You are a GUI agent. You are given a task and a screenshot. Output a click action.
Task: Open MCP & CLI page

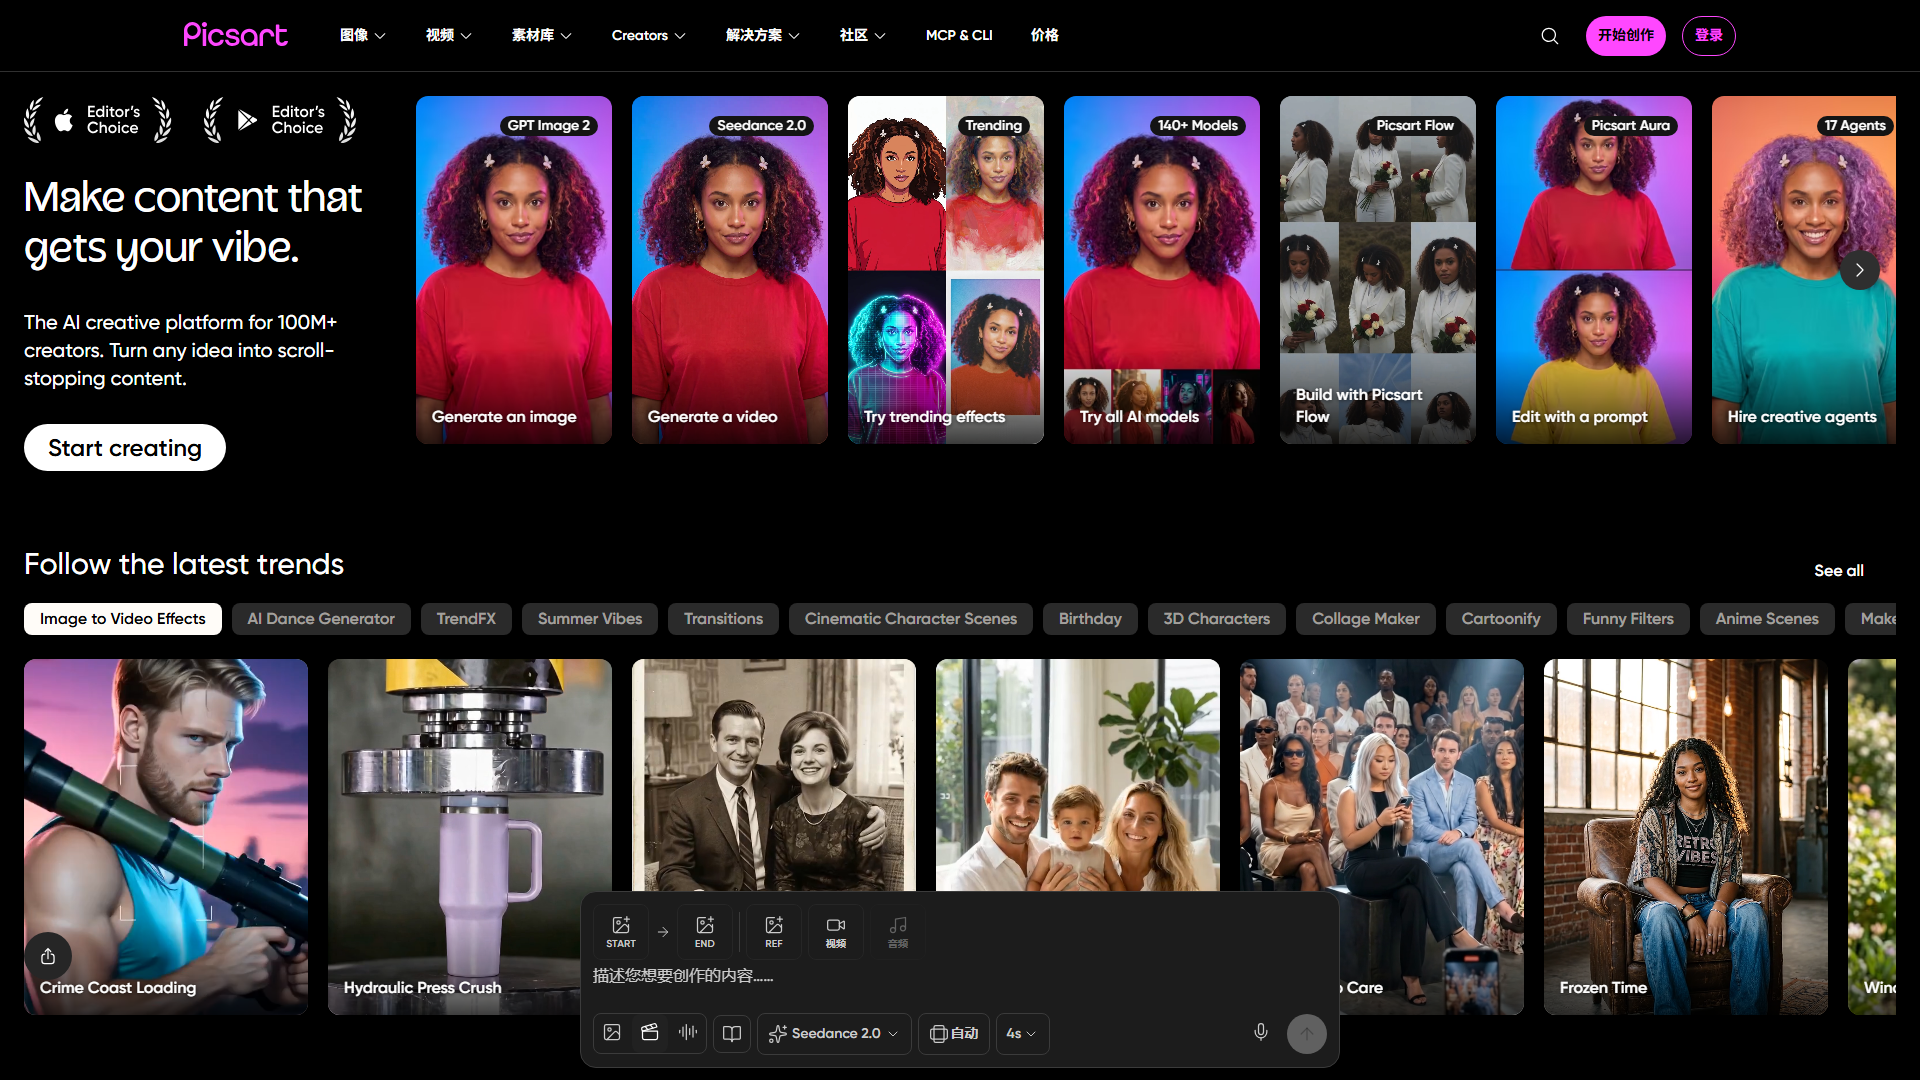959,35
